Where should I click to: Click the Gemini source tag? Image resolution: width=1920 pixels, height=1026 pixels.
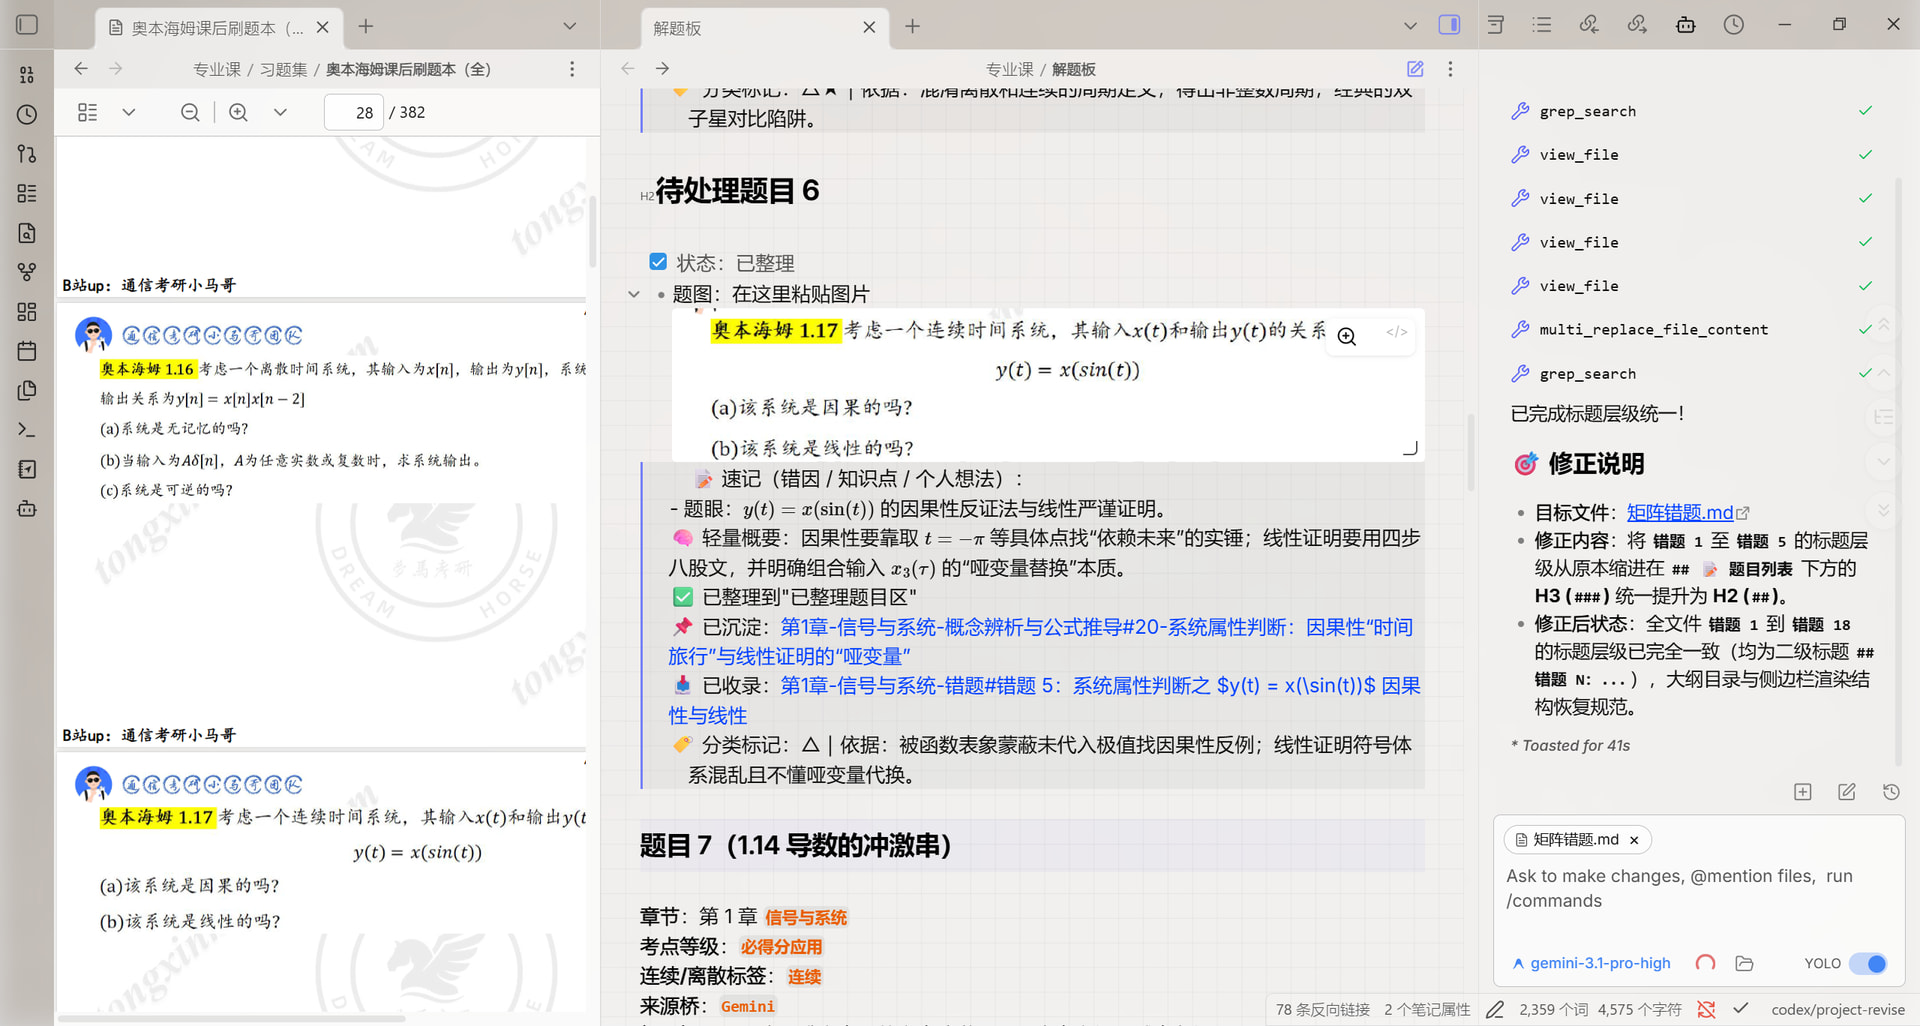point(747,1006)
